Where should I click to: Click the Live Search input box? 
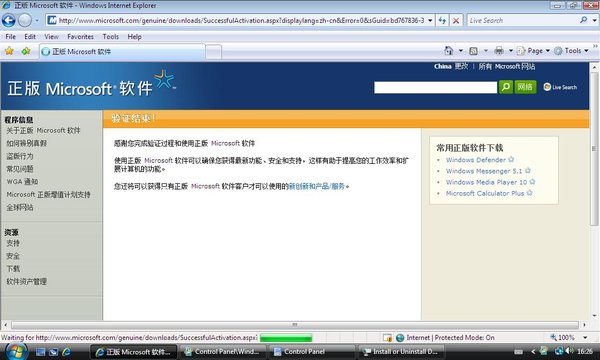[x=522, y=20]
